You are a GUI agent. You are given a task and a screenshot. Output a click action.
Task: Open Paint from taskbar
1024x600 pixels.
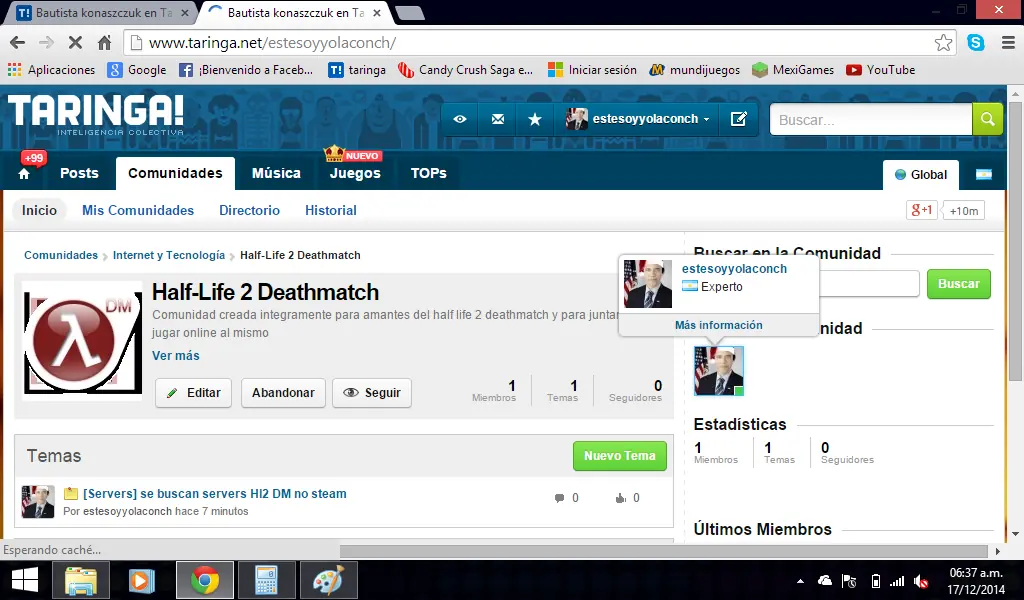(328, 580)
